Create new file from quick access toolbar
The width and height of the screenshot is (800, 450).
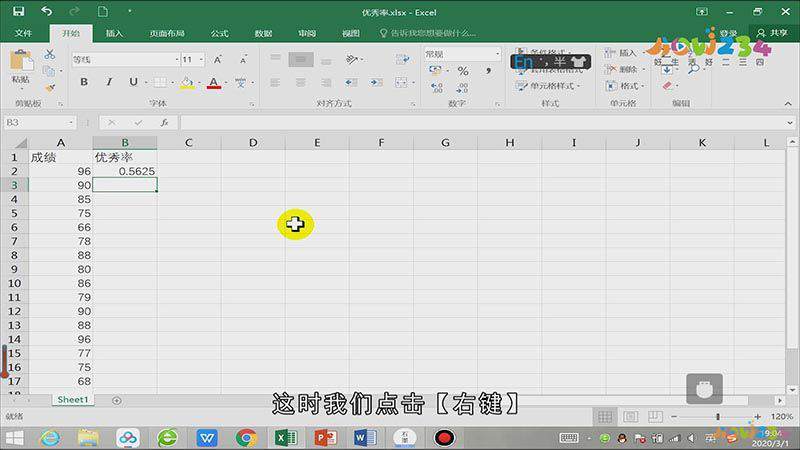[103, 11]
